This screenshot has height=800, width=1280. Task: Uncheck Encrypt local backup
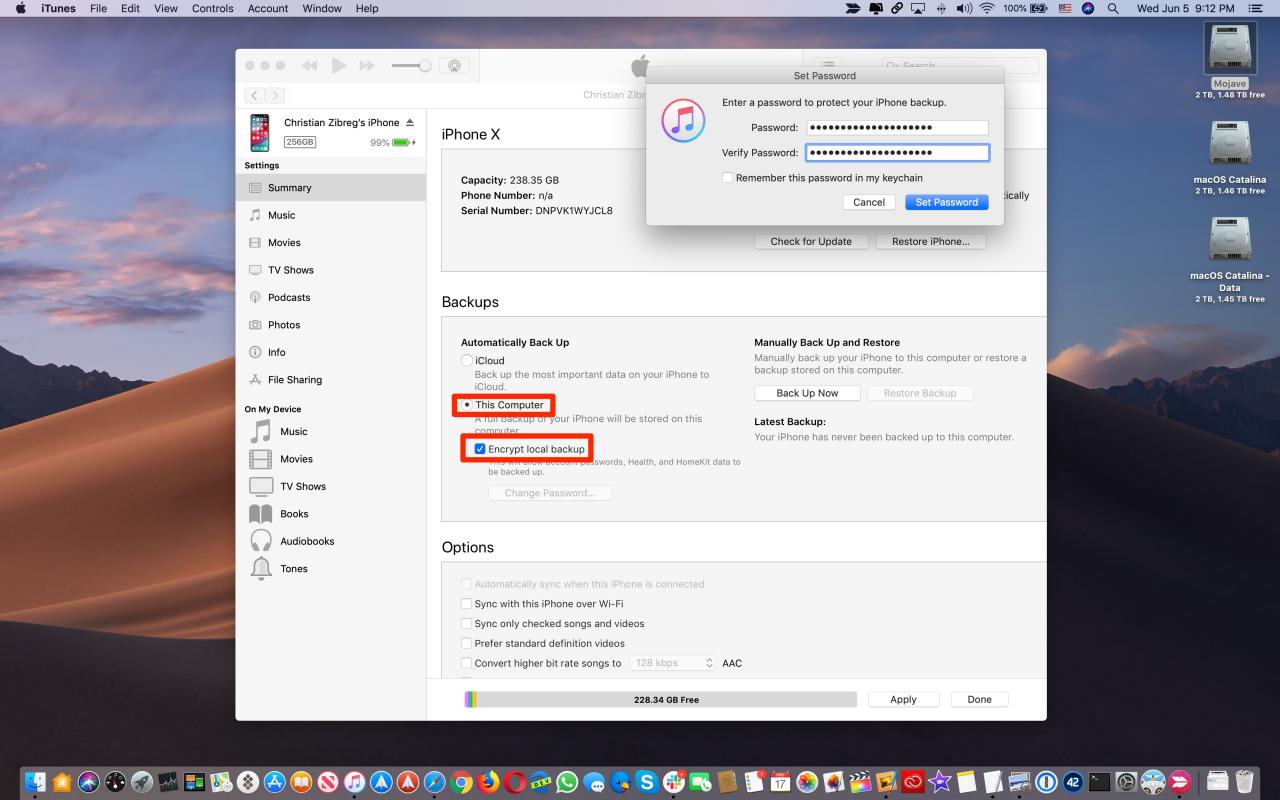(x=480, y=449)
